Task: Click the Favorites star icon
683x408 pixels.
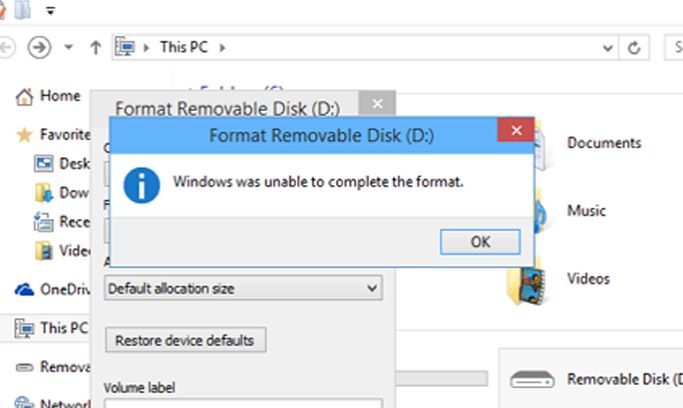Action: pyautogui.click(x=24, y=135)
